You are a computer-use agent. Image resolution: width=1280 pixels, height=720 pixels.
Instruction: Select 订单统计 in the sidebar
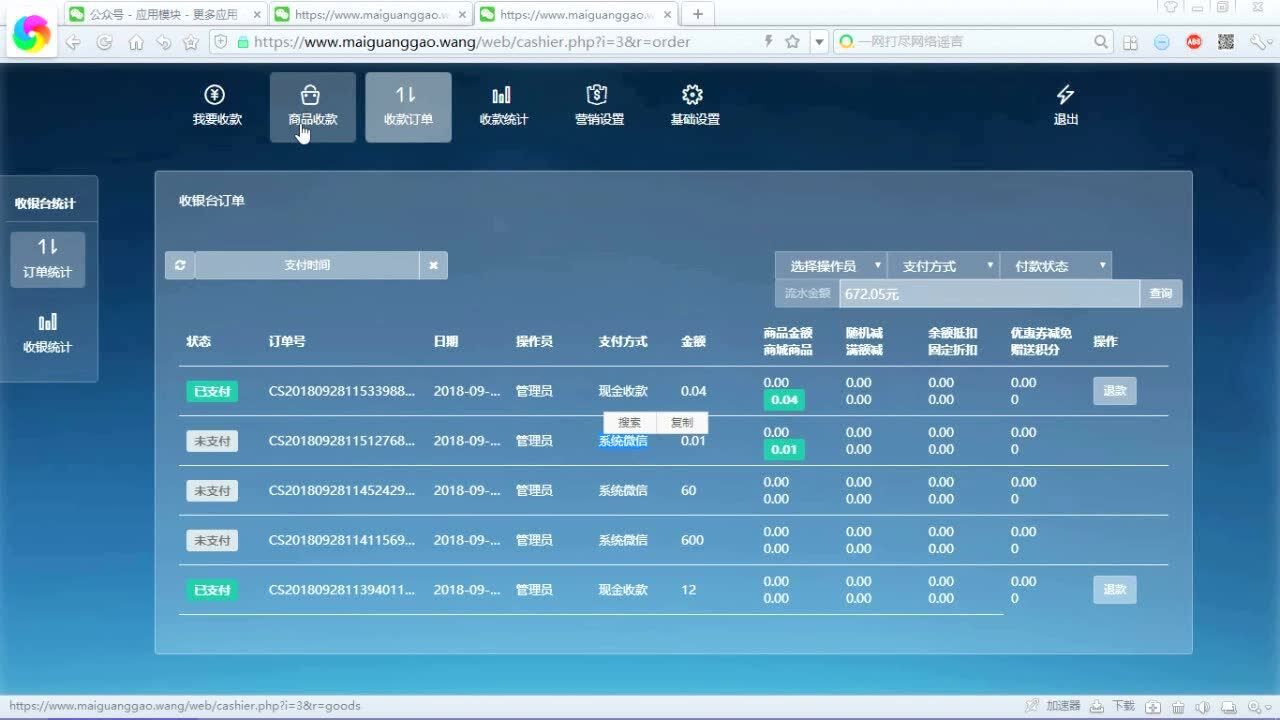pos(47,259)
